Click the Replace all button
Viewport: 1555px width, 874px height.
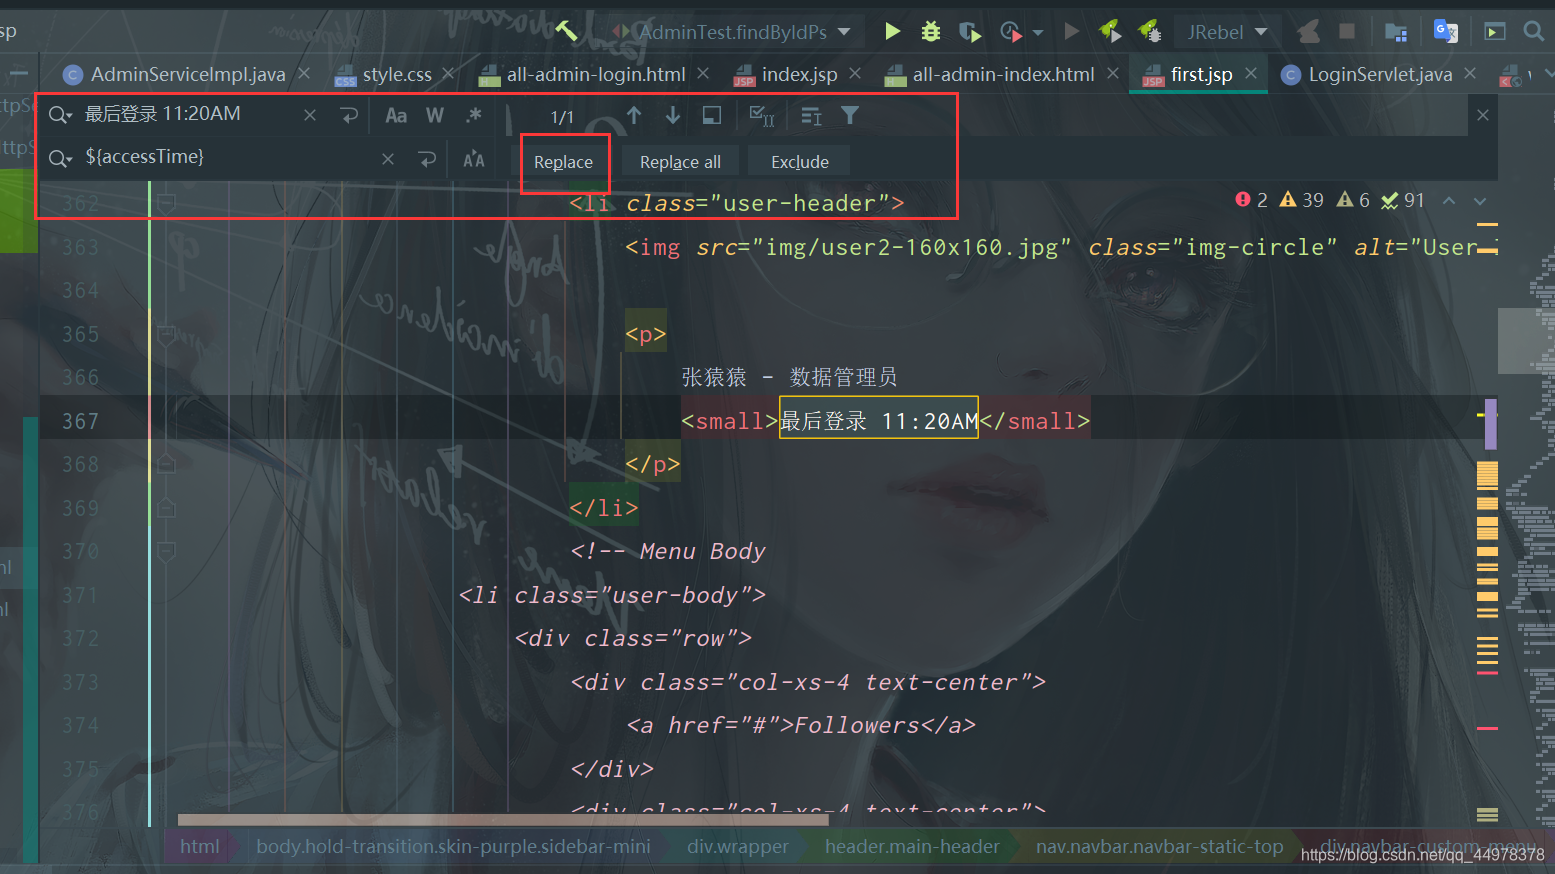click(x=680, y=162)
